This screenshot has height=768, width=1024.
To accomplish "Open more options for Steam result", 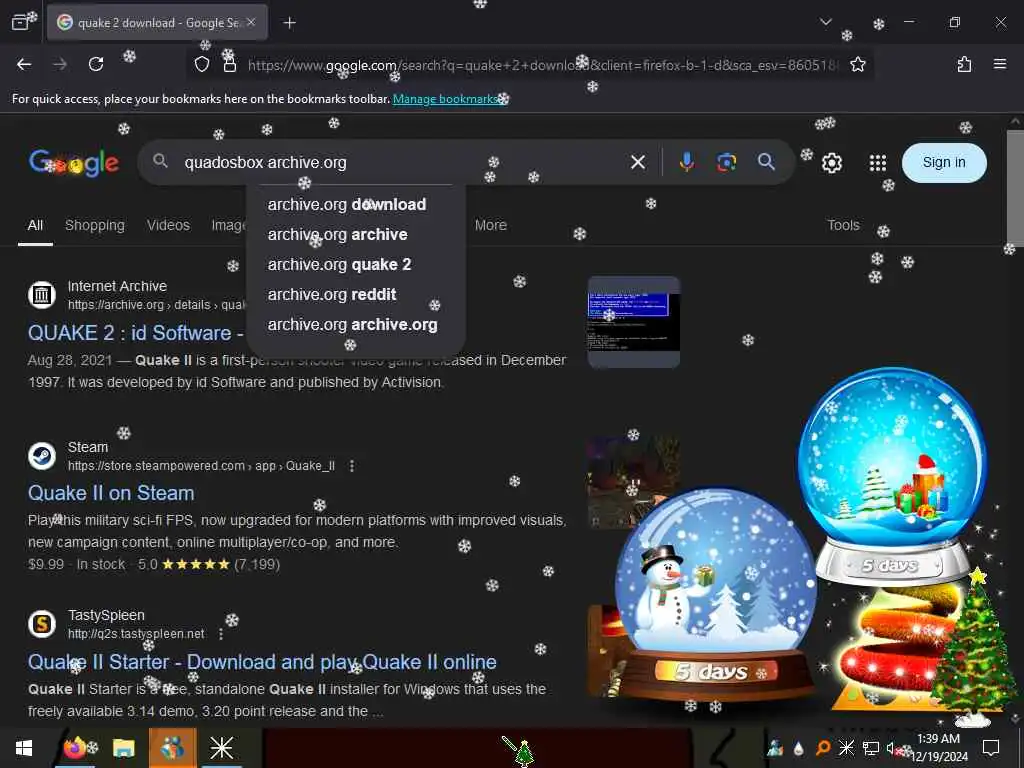I will point(352,466).
